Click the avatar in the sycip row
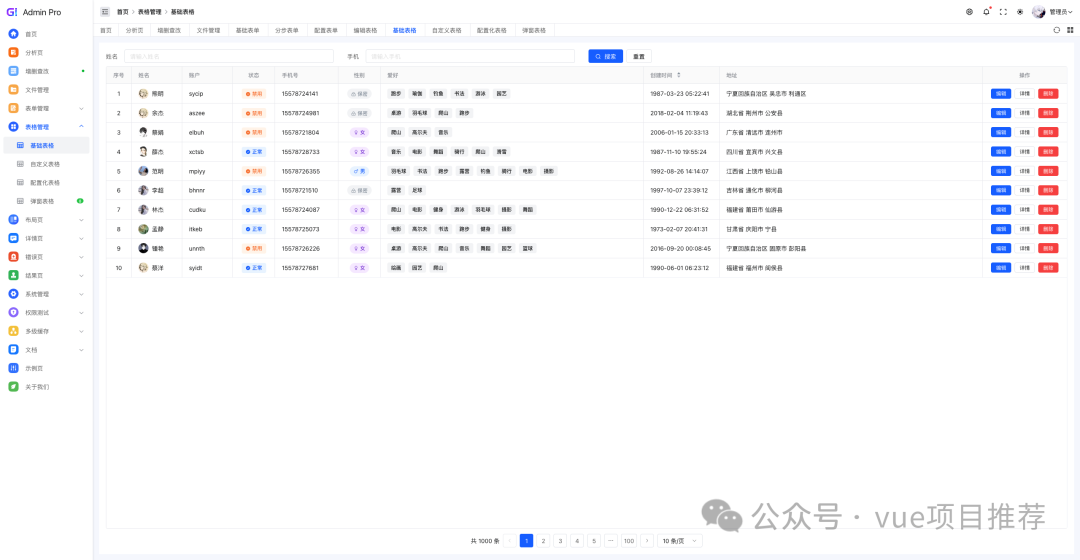This screenshot has width=1080, height=560. [x=143, y=94]
